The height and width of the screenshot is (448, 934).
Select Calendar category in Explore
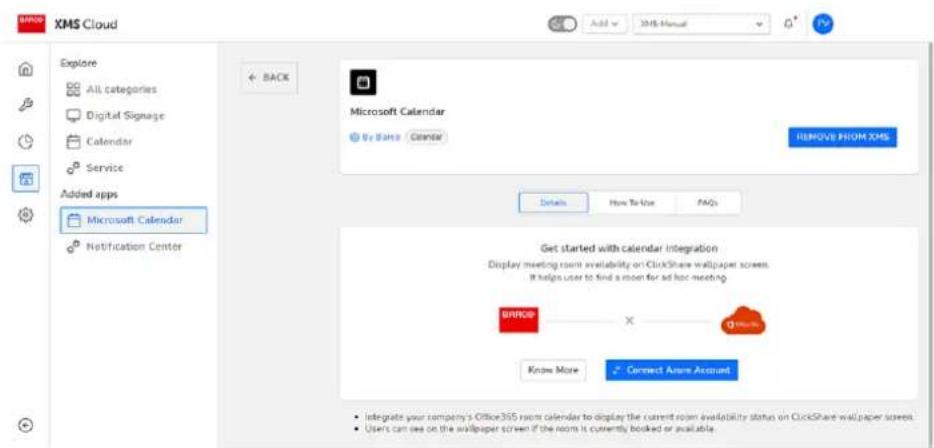coord(99,142)
